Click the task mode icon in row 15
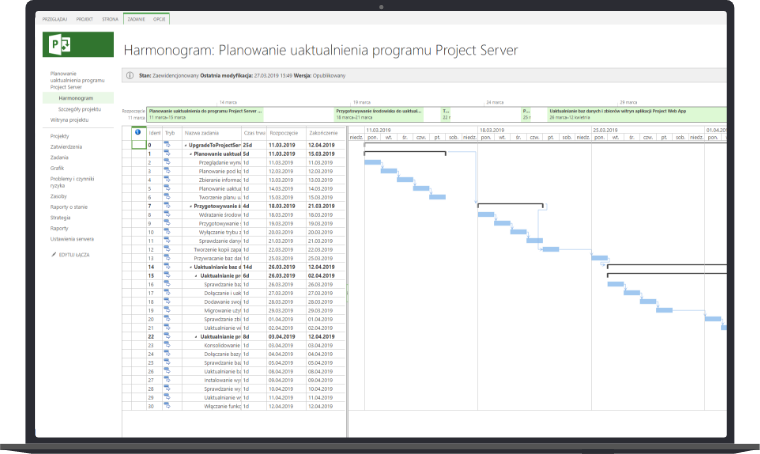760x454 pixels. [x=167, y=276]
